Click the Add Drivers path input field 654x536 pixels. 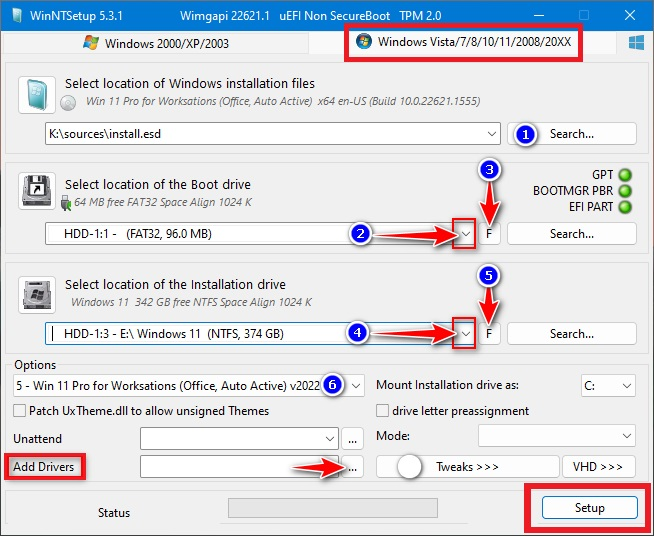pos(239,467)
